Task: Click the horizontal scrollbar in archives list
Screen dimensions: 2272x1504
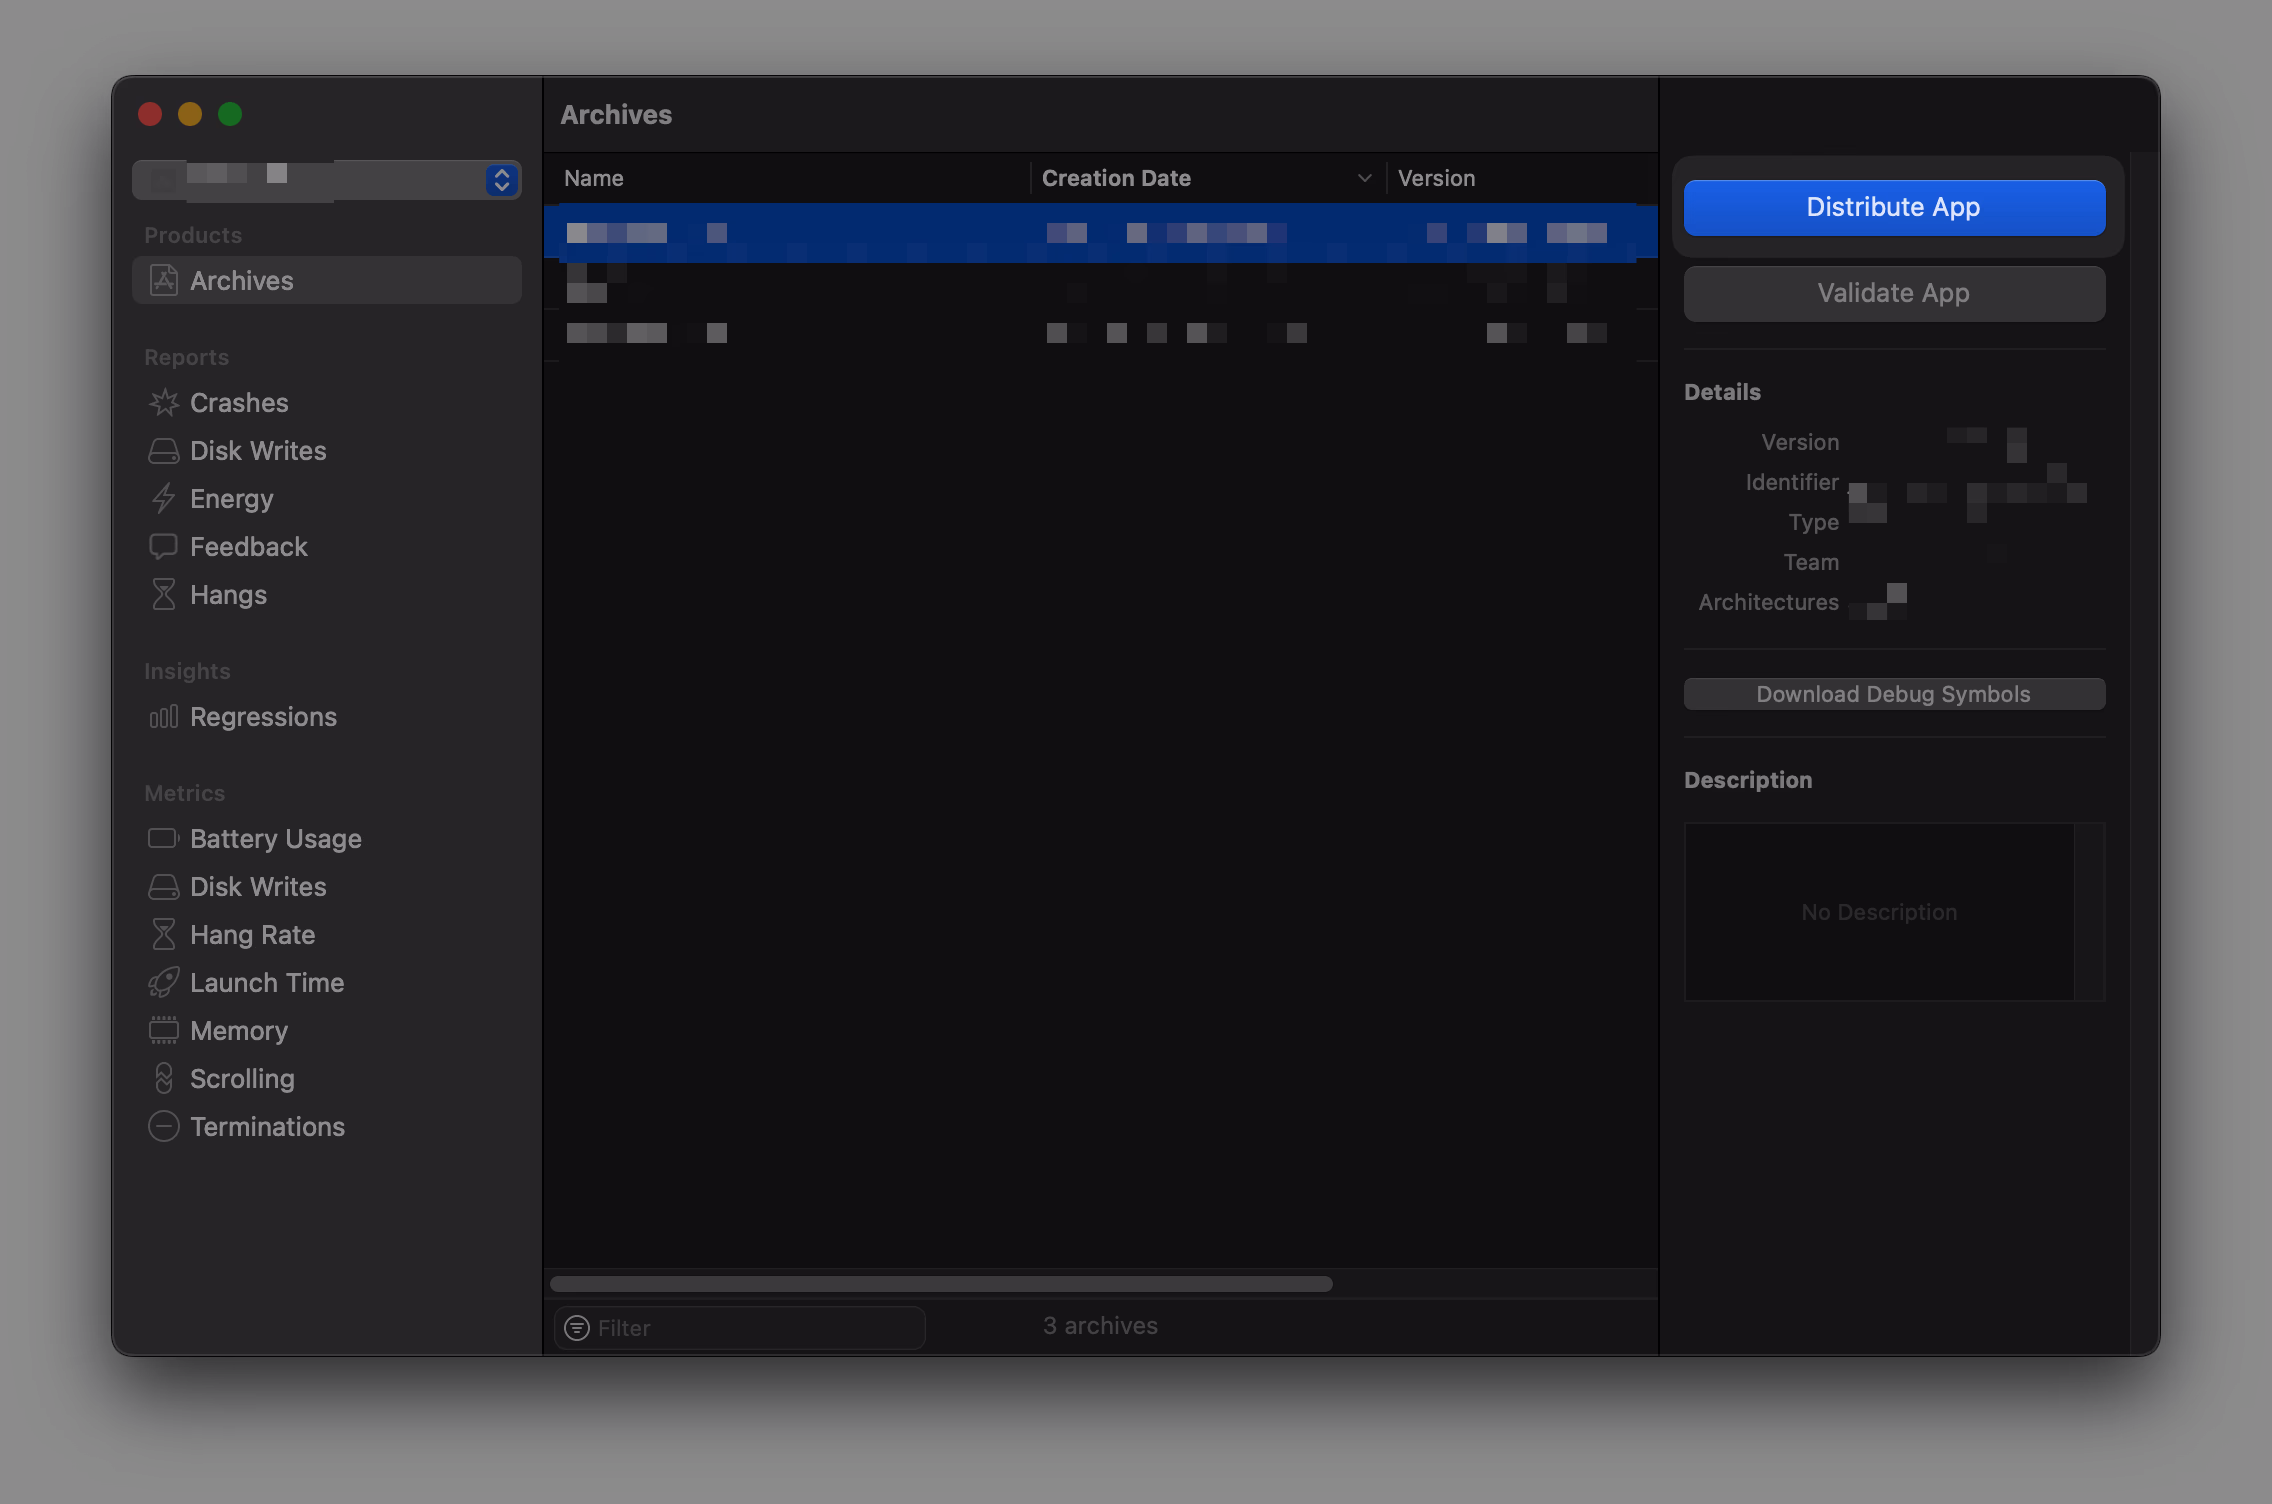Action: 940,1284
